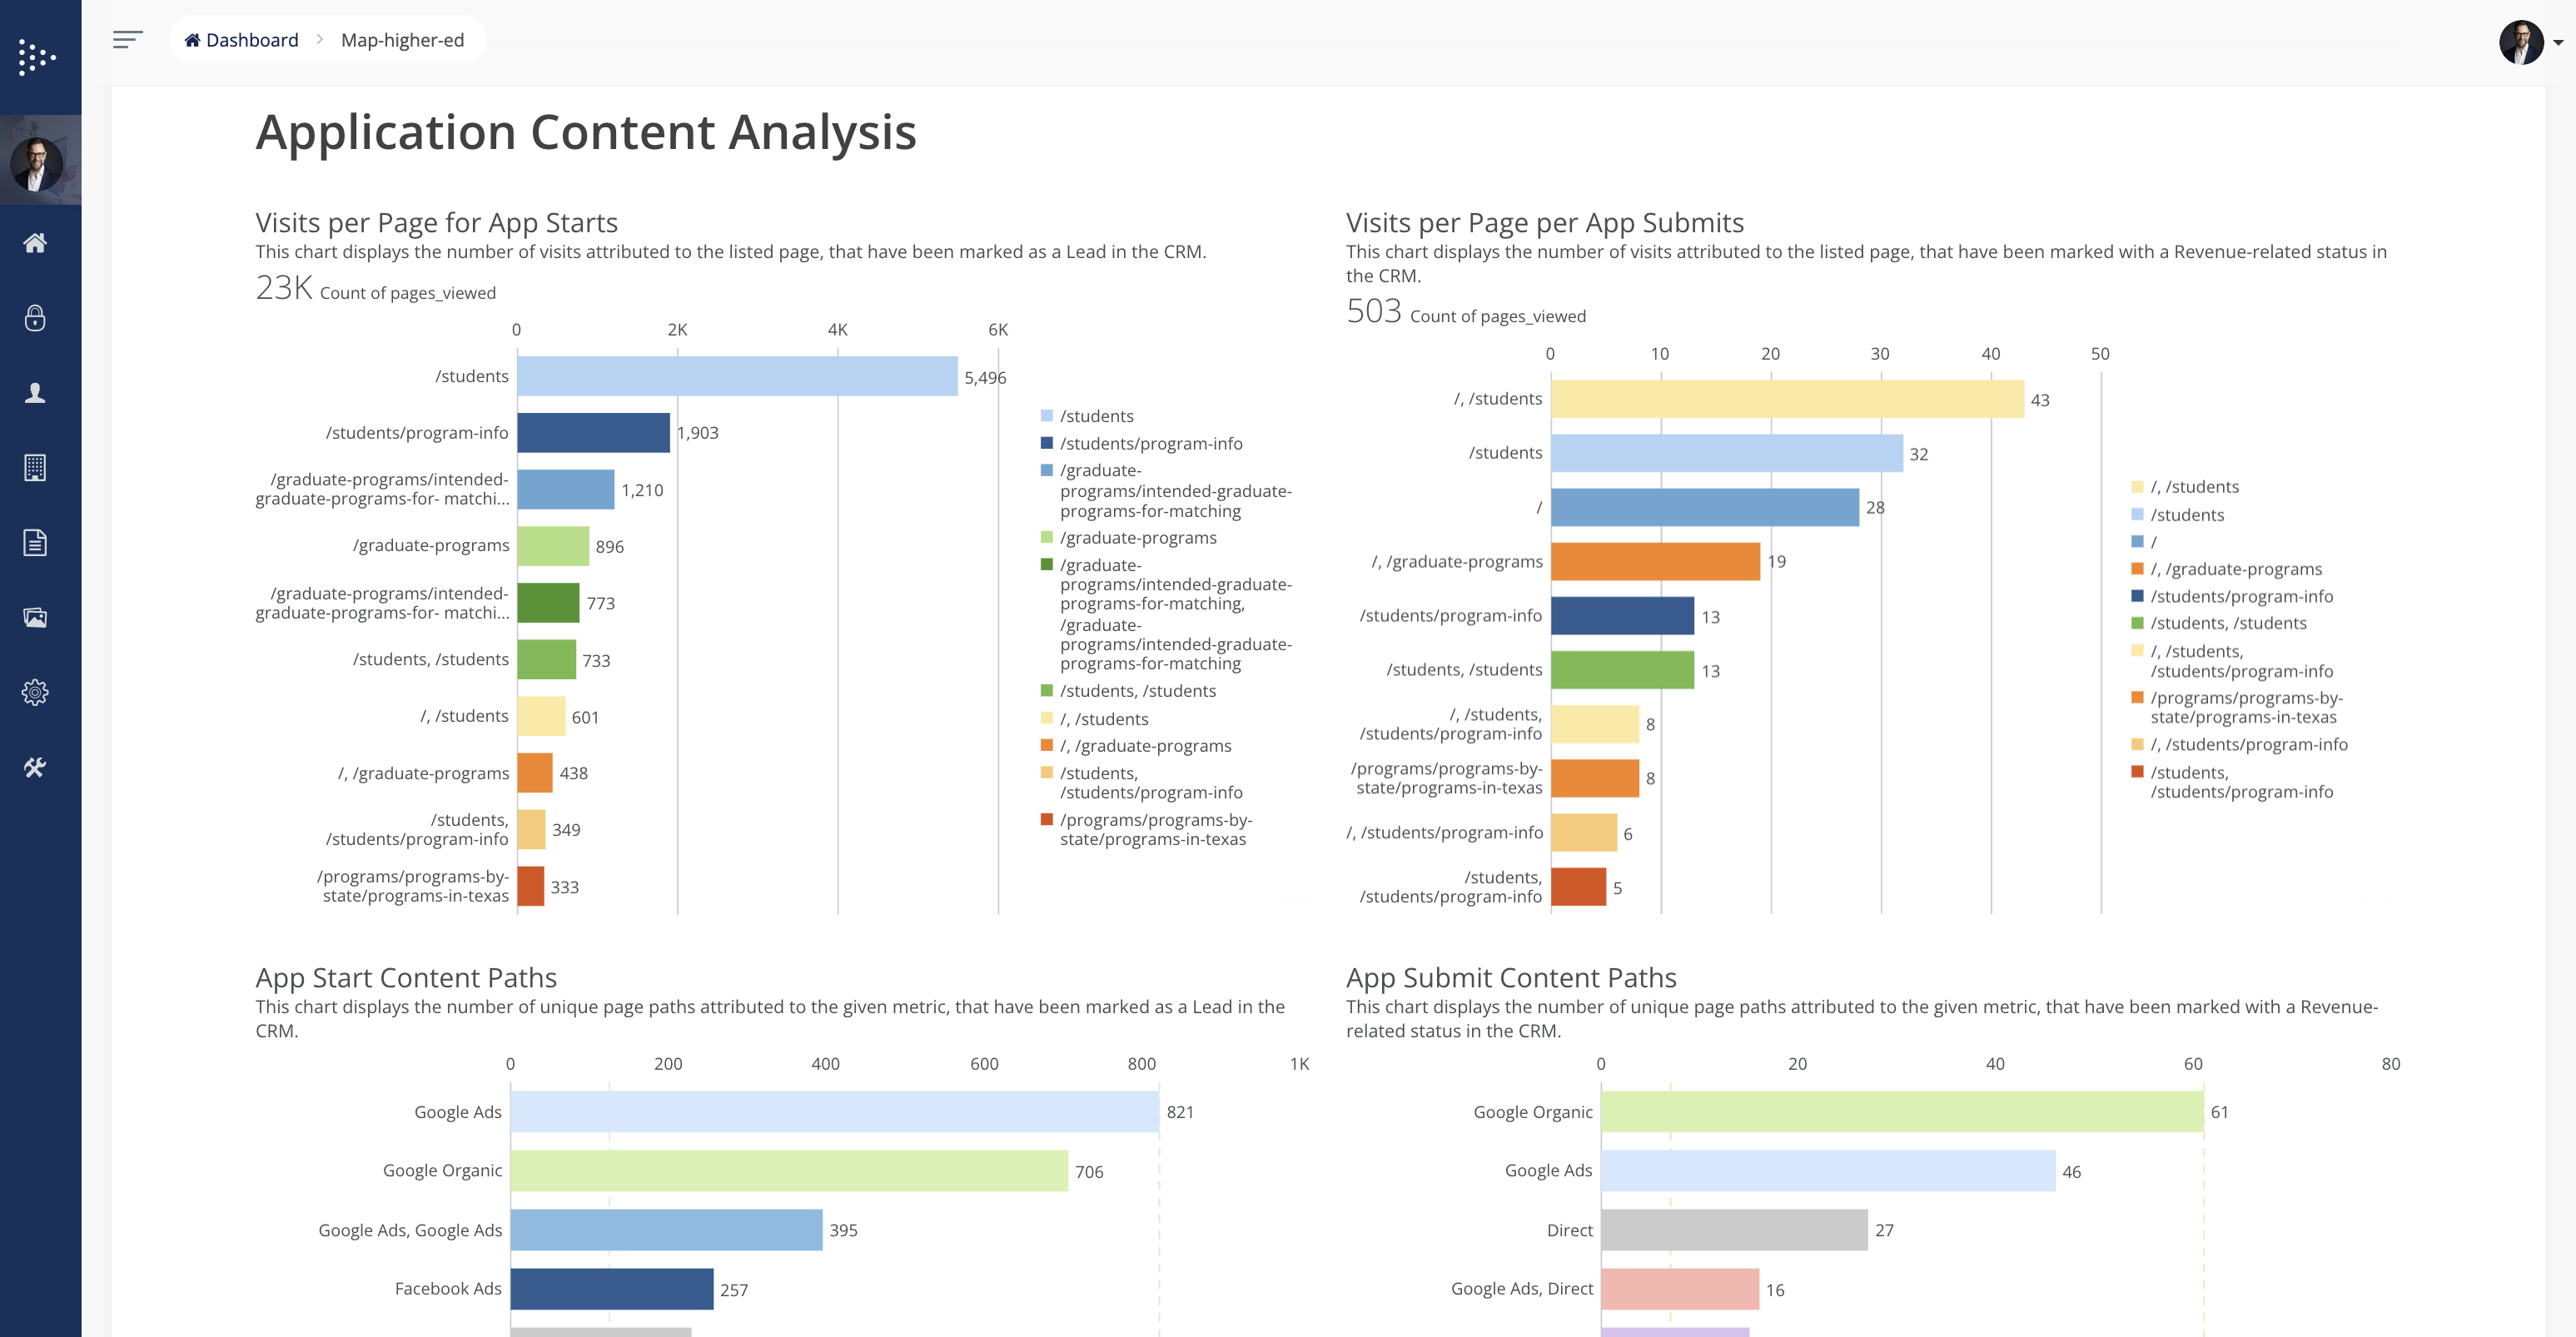2576x1337 pixels.
Task: Click the Facebook Ads bar valued 257
Action: 612,1289
